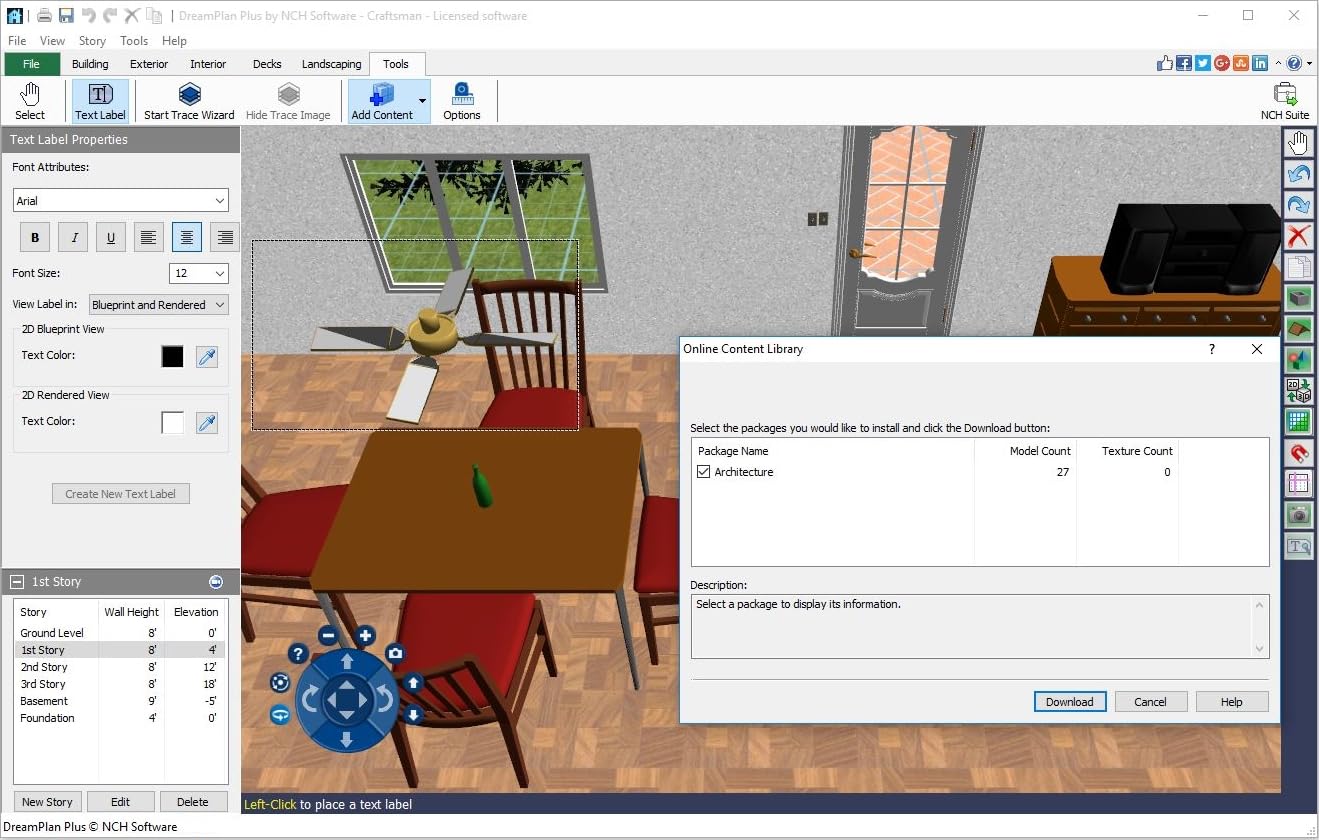Click the Twitter share icon
Screen dimensions: 1319x840
tap(1203, 63)
